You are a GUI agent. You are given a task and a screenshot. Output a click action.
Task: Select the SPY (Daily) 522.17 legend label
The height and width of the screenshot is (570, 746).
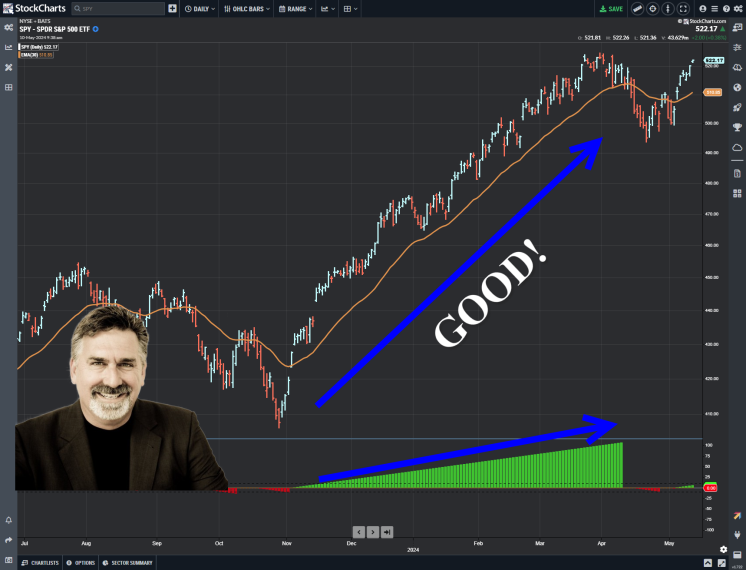(x=39, y=47)
